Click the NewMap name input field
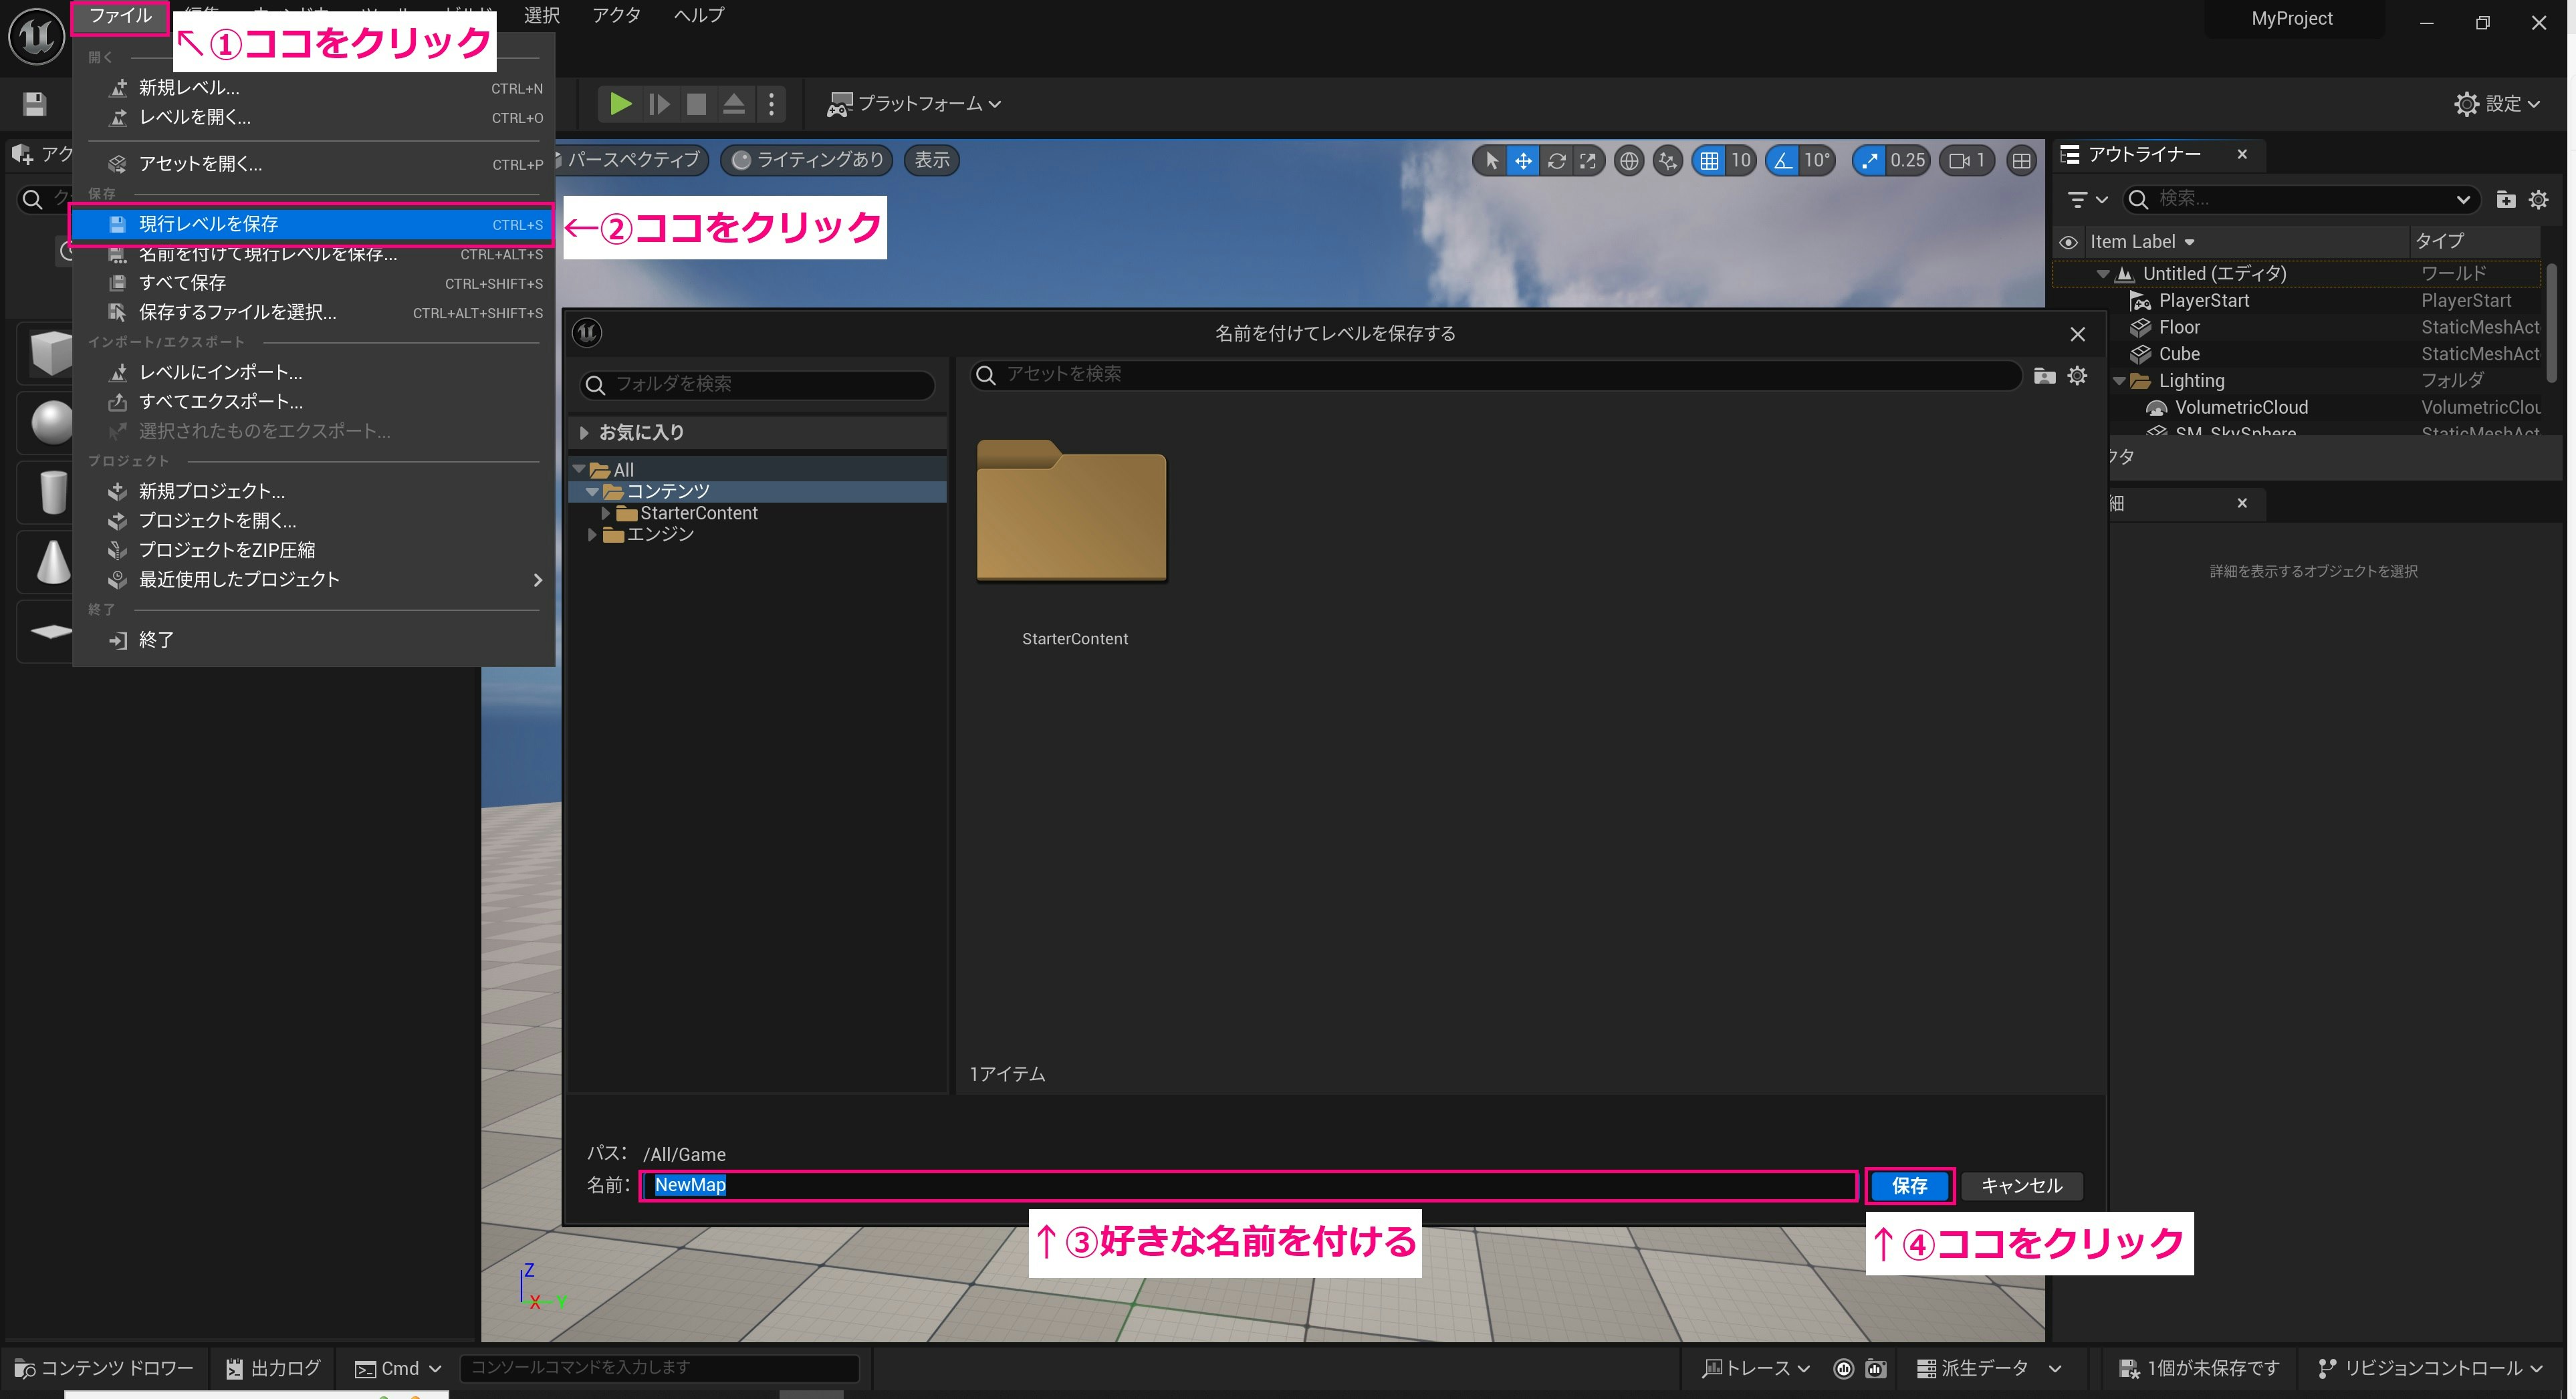The image size is (2576, 1399). click(x=1000, y=1185)
